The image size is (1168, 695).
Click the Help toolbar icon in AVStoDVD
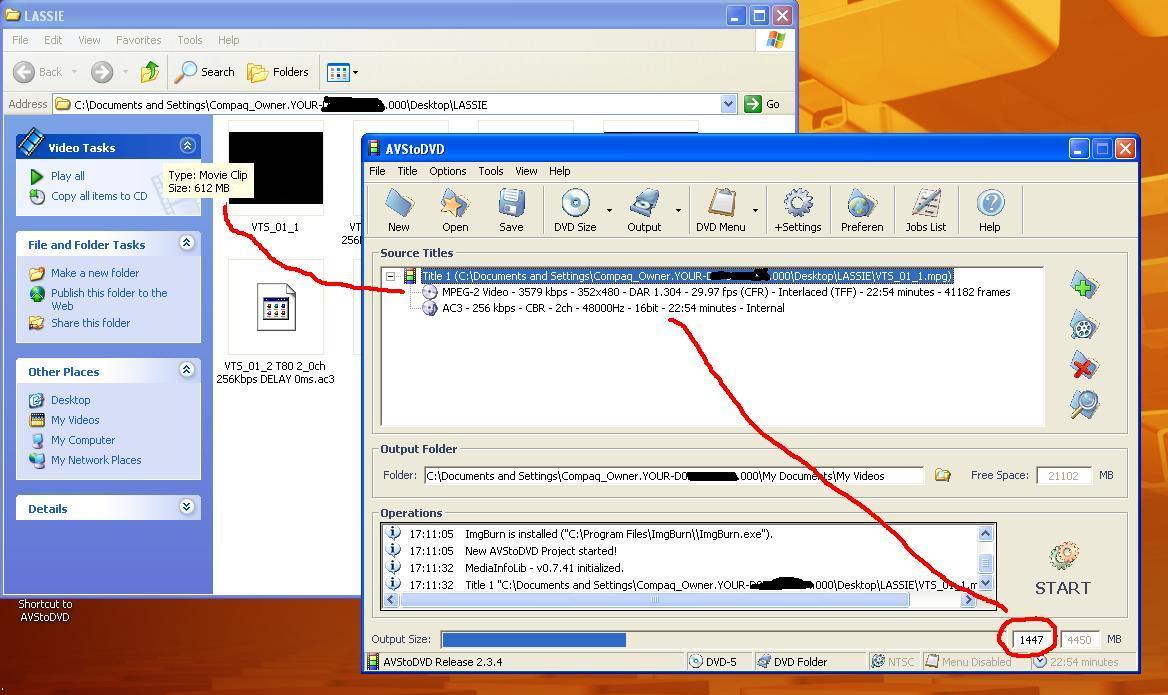[x=990, y=210]
